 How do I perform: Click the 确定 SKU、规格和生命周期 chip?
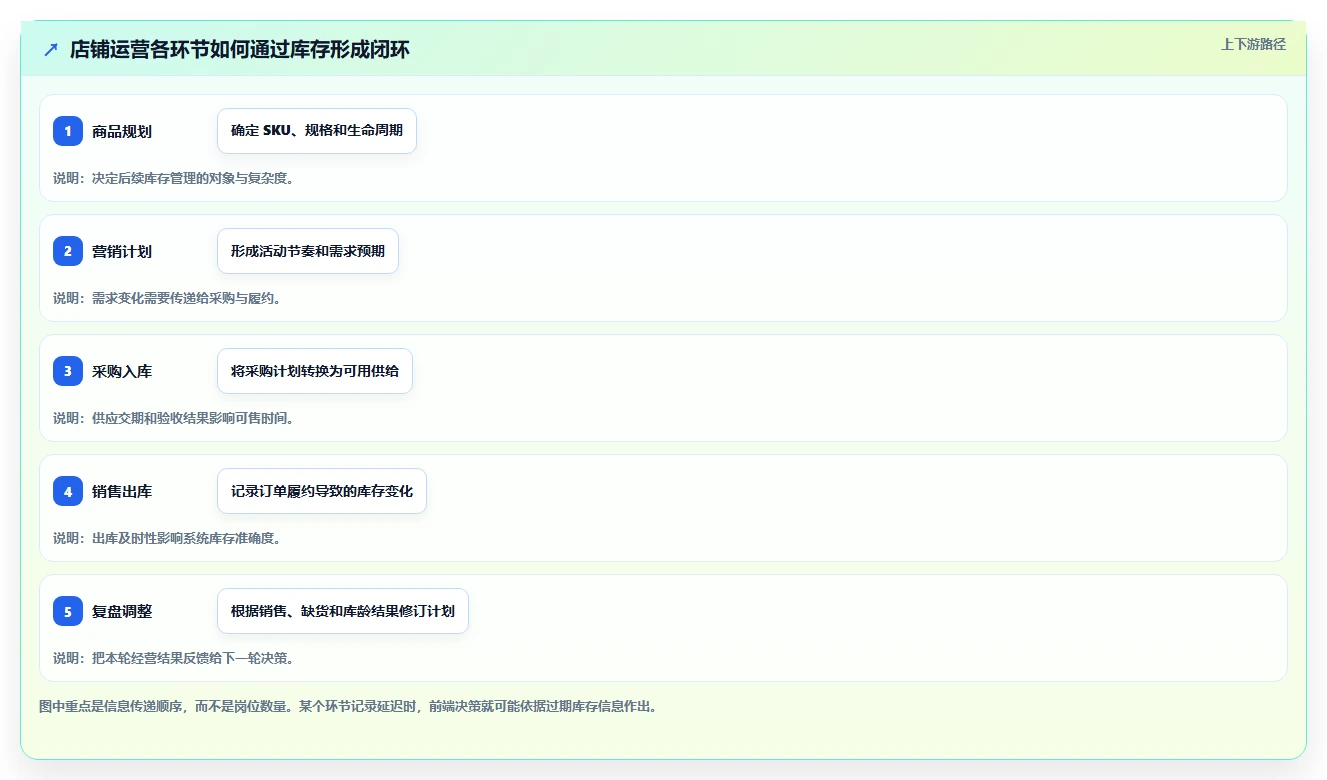tap(317, 131)
